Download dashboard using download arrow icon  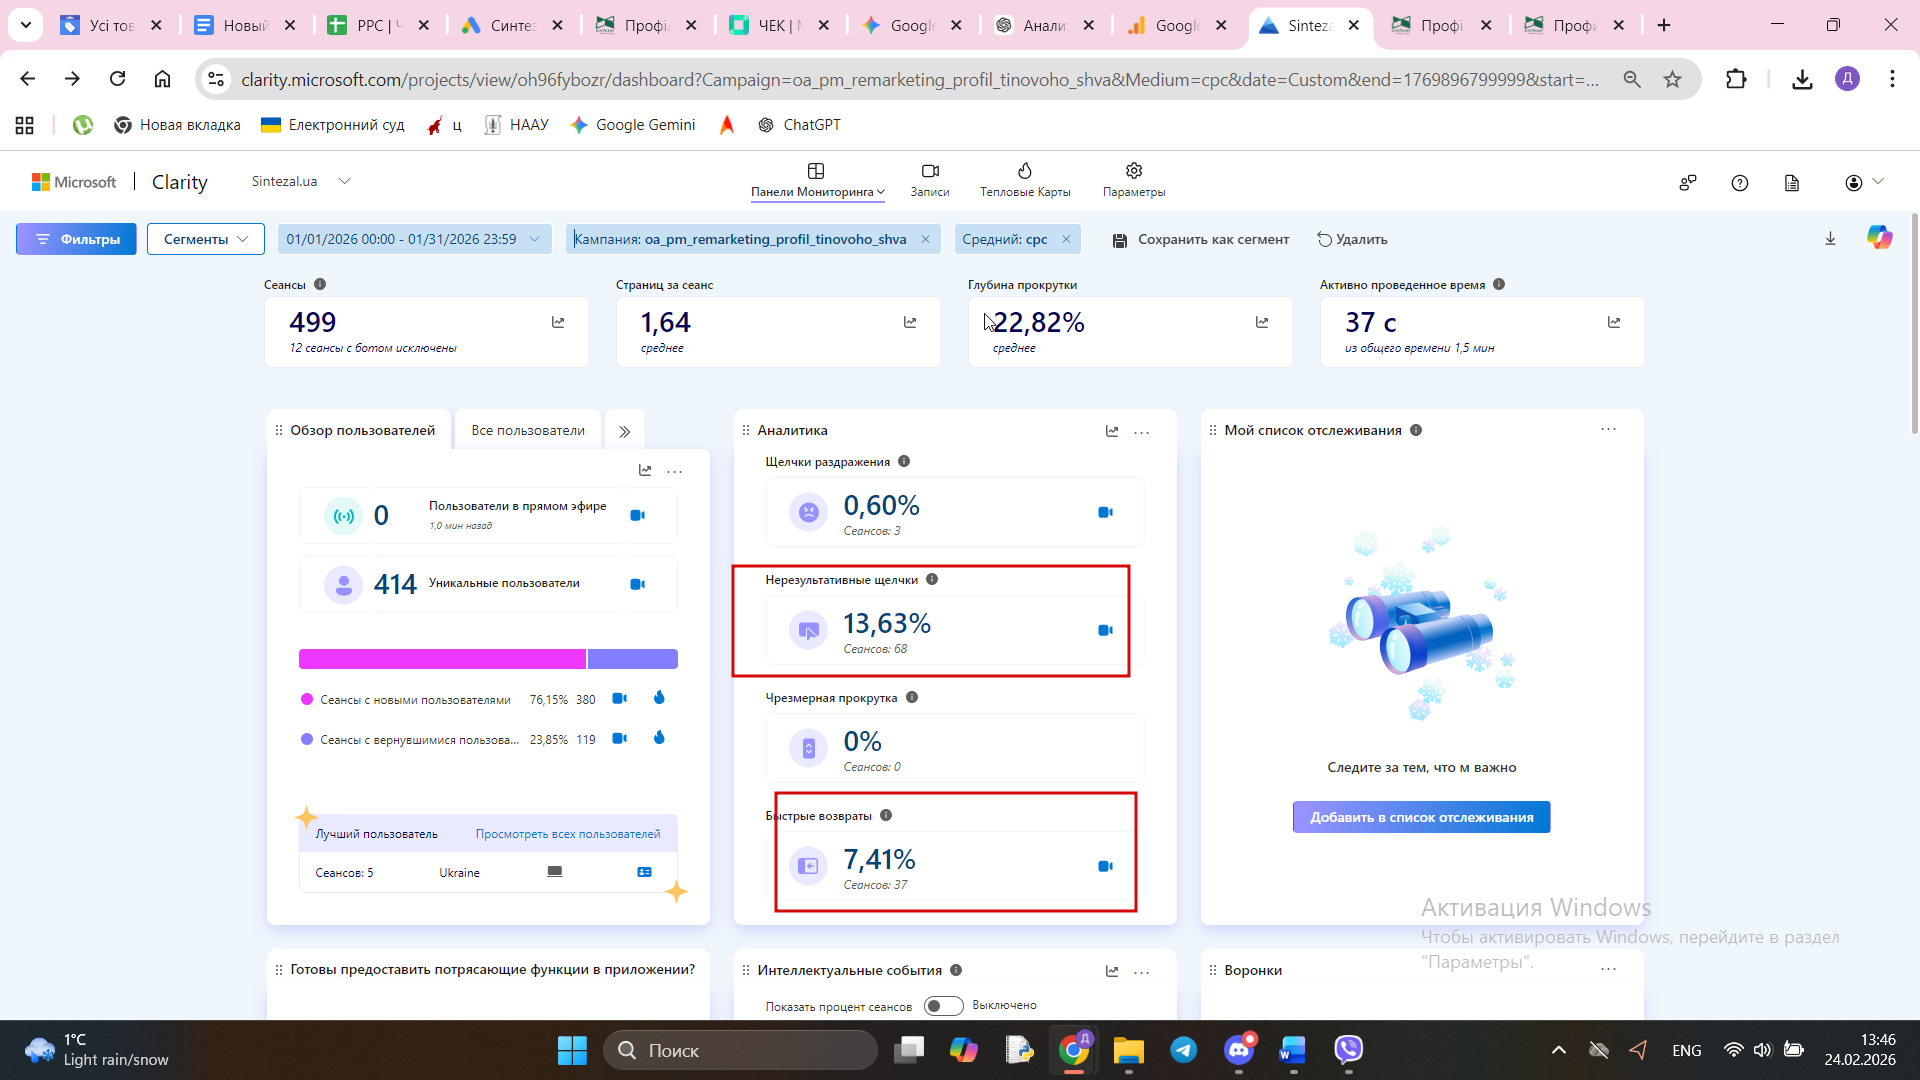(1830, 239)
